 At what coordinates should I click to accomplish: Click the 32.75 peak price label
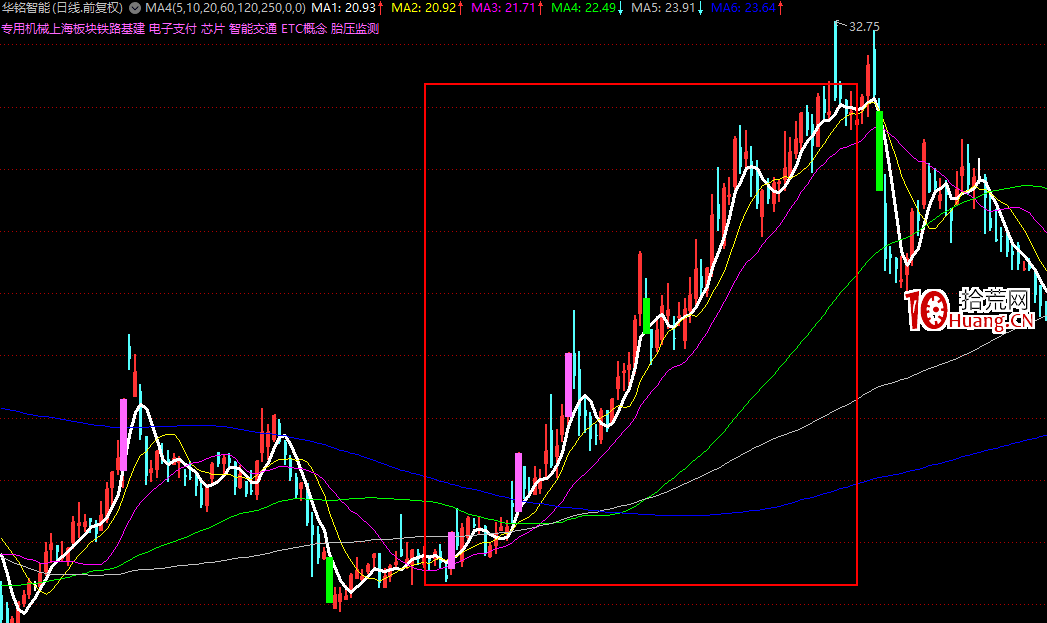[x=864, y=27]
